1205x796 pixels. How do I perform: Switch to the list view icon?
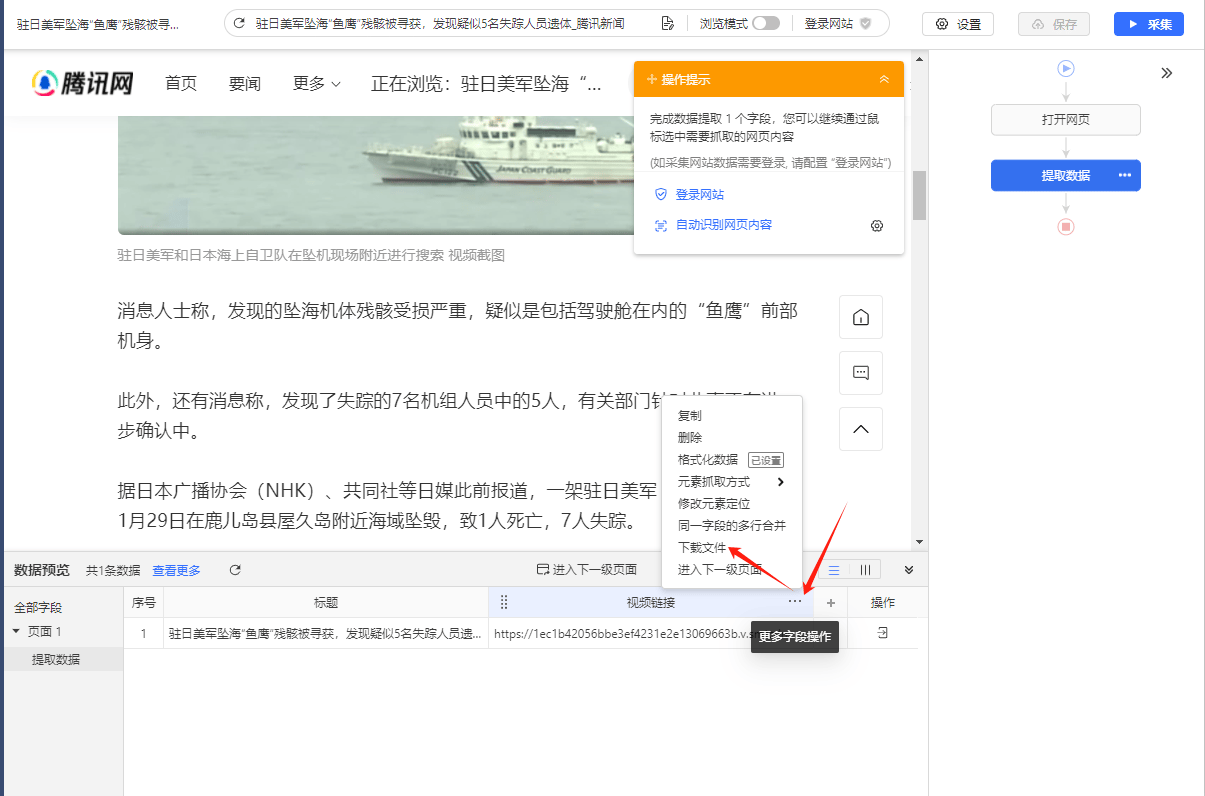[834, 570]
